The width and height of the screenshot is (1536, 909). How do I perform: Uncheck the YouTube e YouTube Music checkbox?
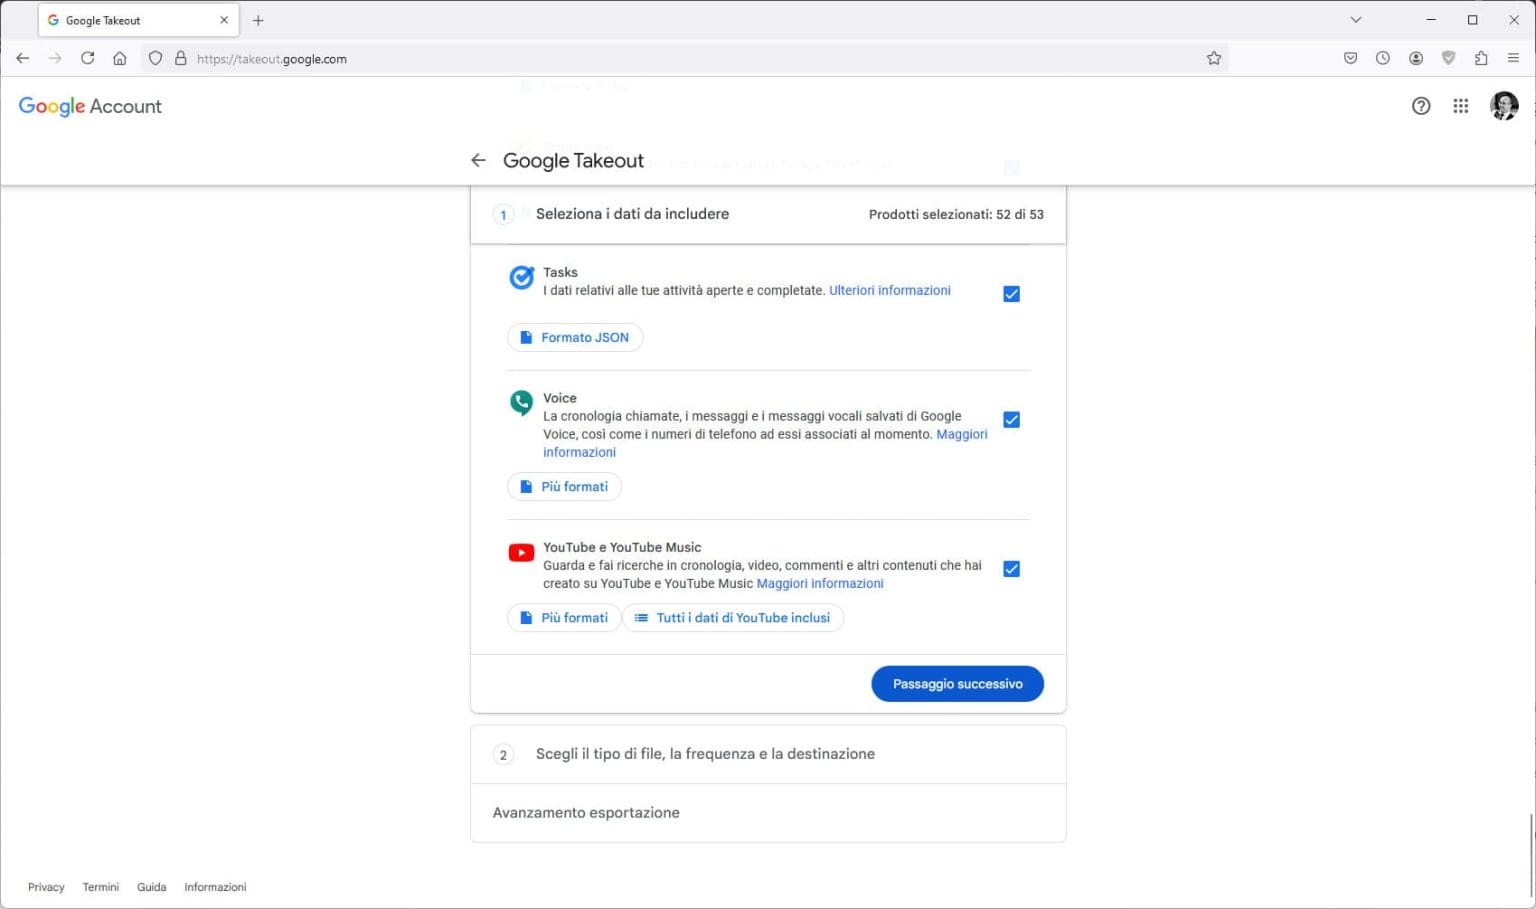point(1011,569)
